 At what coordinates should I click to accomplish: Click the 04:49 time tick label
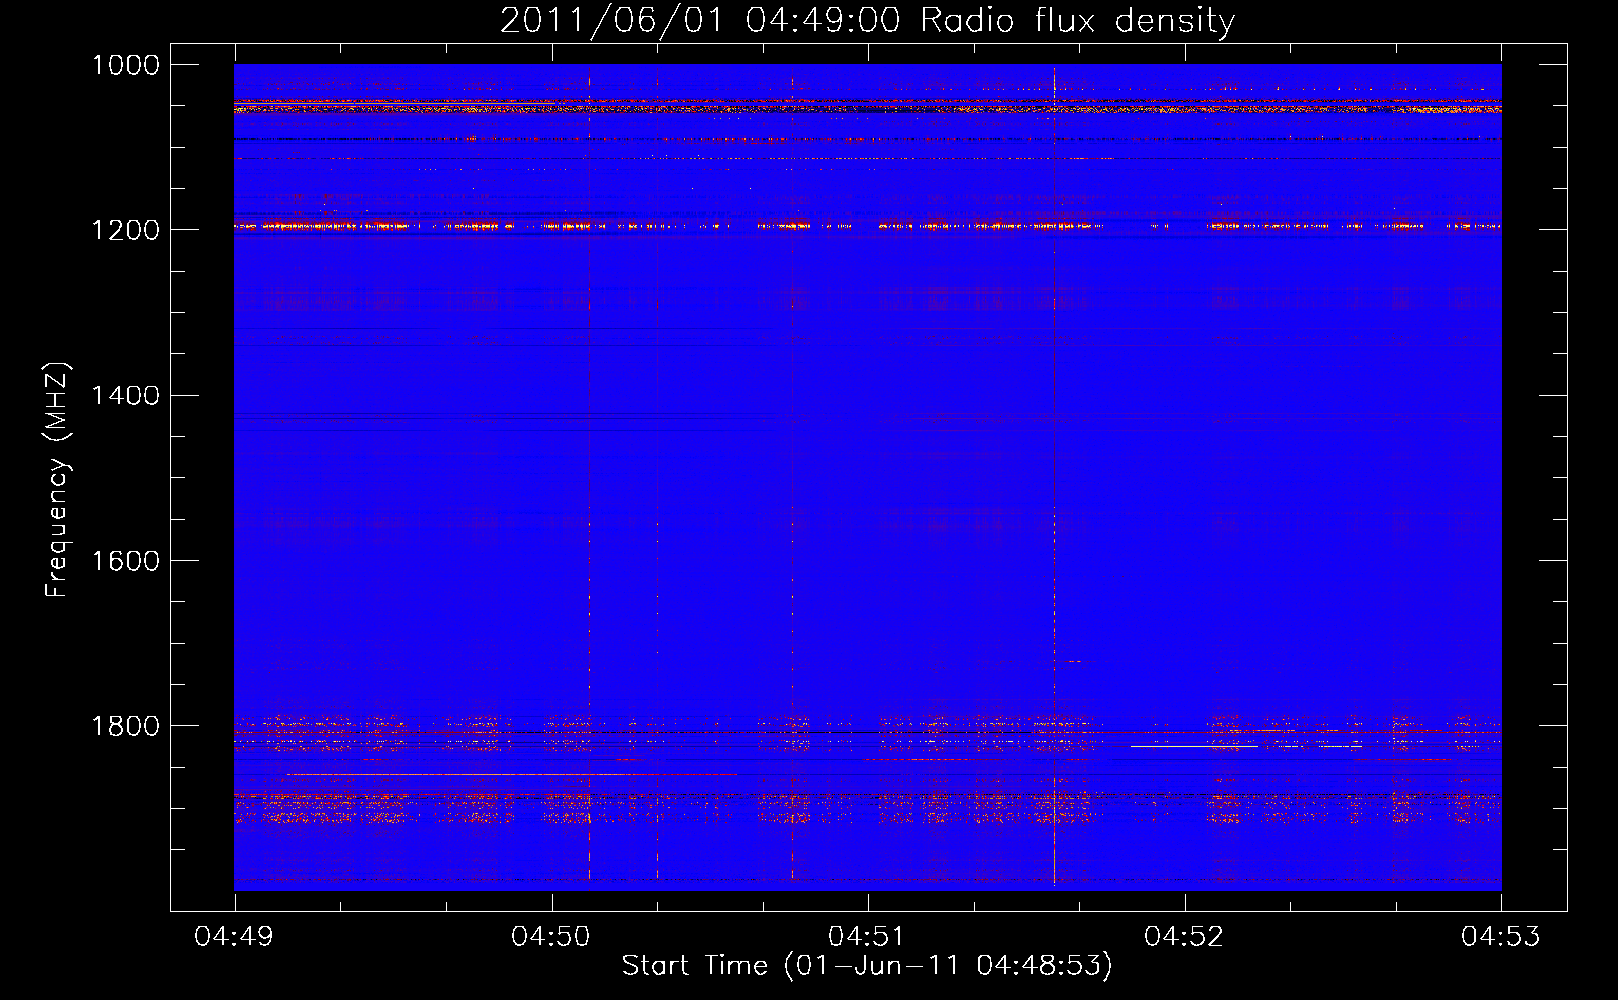[x=234, y=937]
